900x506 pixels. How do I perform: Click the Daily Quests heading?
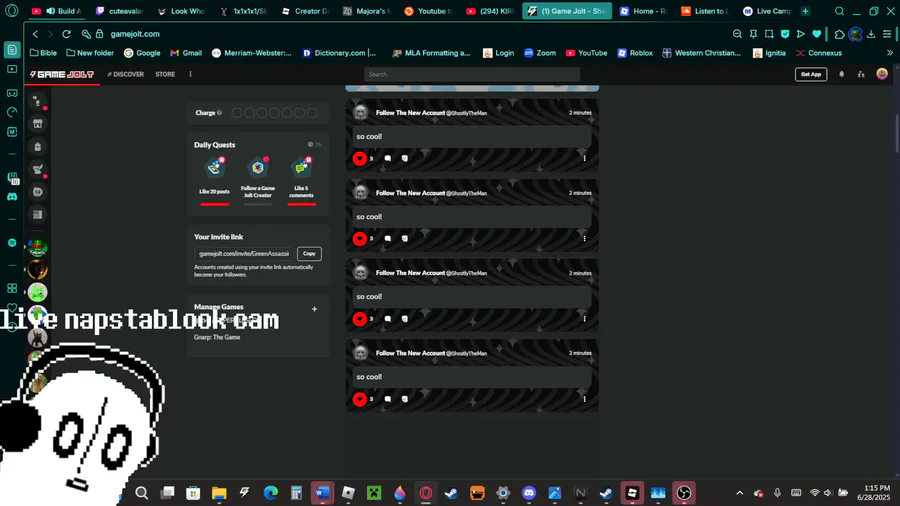[x=214, y=145]
